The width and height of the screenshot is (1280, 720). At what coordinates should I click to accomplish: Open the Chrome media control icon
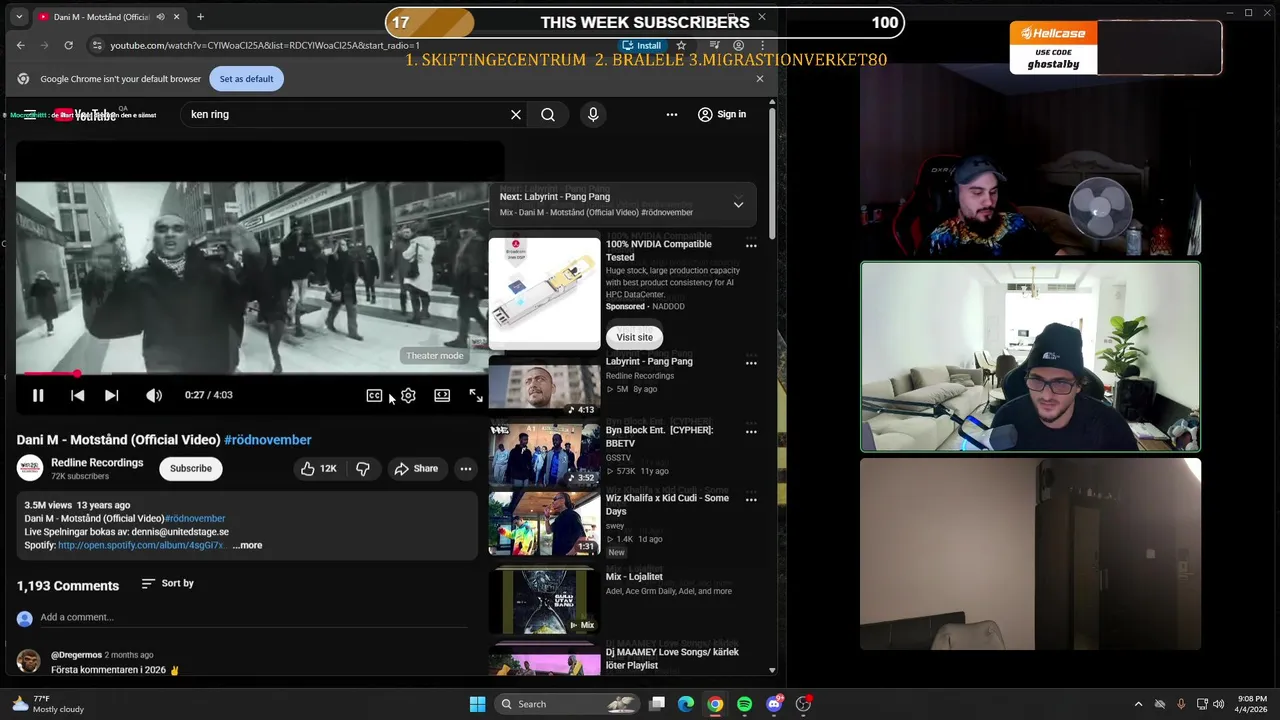coord(714,45)
